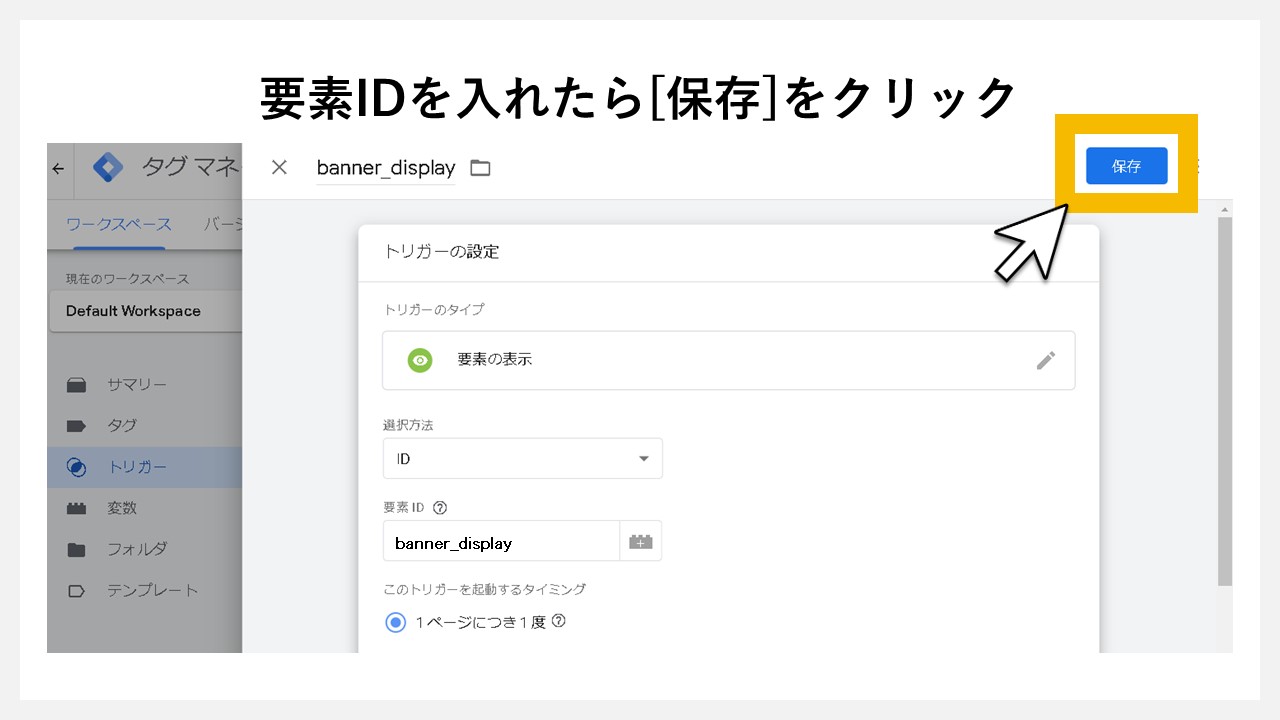1280x720 pixels.
Task: Click the 保存 button
Action: pos(1126,166)
